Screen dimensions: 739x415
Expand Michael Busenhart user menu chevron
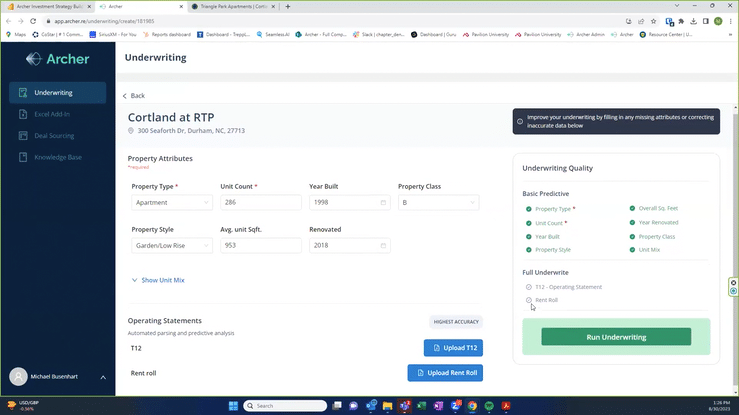point(103,377)
